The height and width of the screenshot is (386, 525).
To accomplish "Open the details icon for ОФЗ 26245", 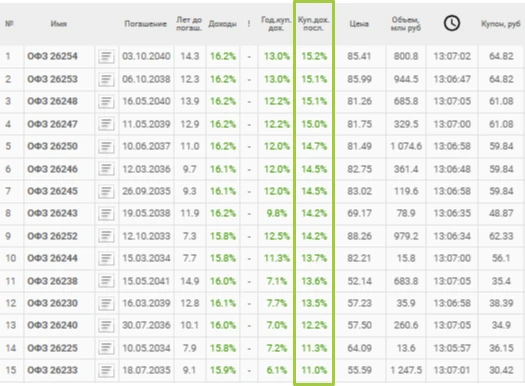I will click(106, 191).
